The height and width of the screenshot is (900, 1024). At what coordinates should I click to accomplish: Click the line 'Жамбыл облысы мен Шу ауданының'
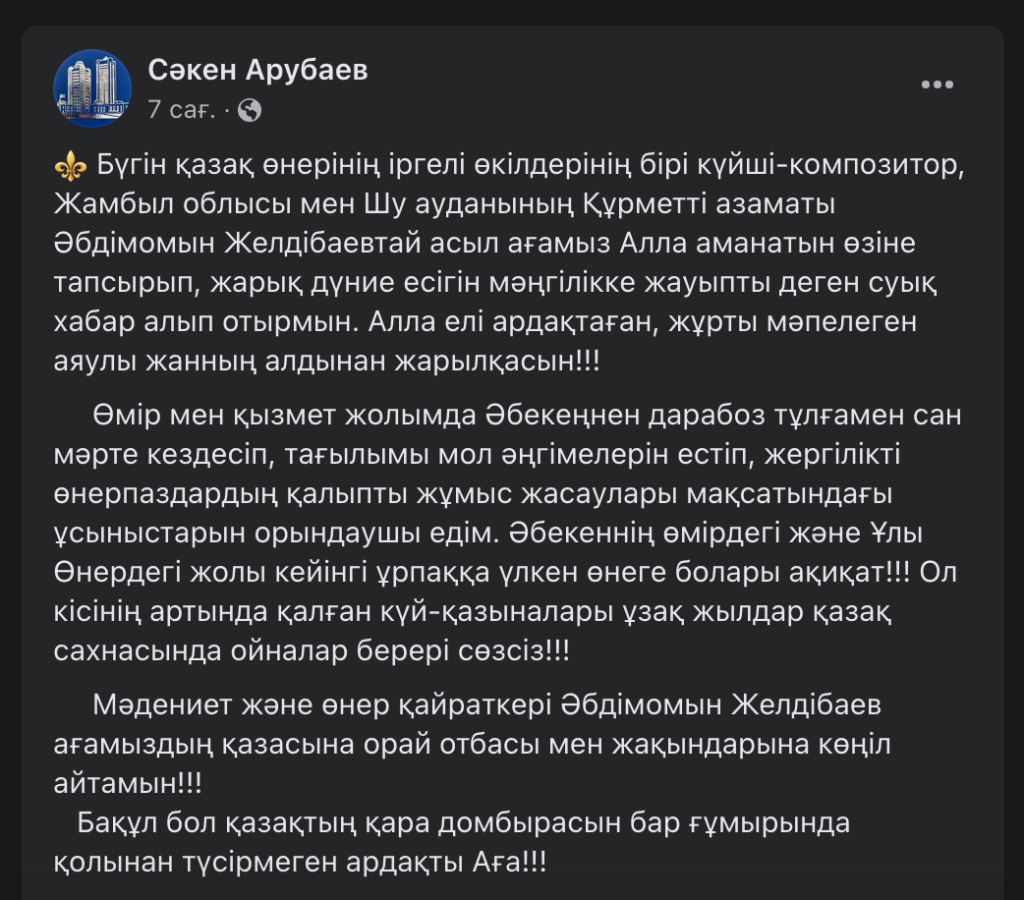coord(445,204)
